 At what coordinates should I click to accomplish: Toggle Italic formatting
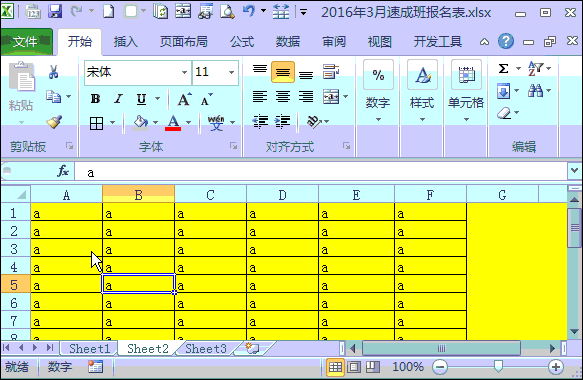[x=118, y=99]
